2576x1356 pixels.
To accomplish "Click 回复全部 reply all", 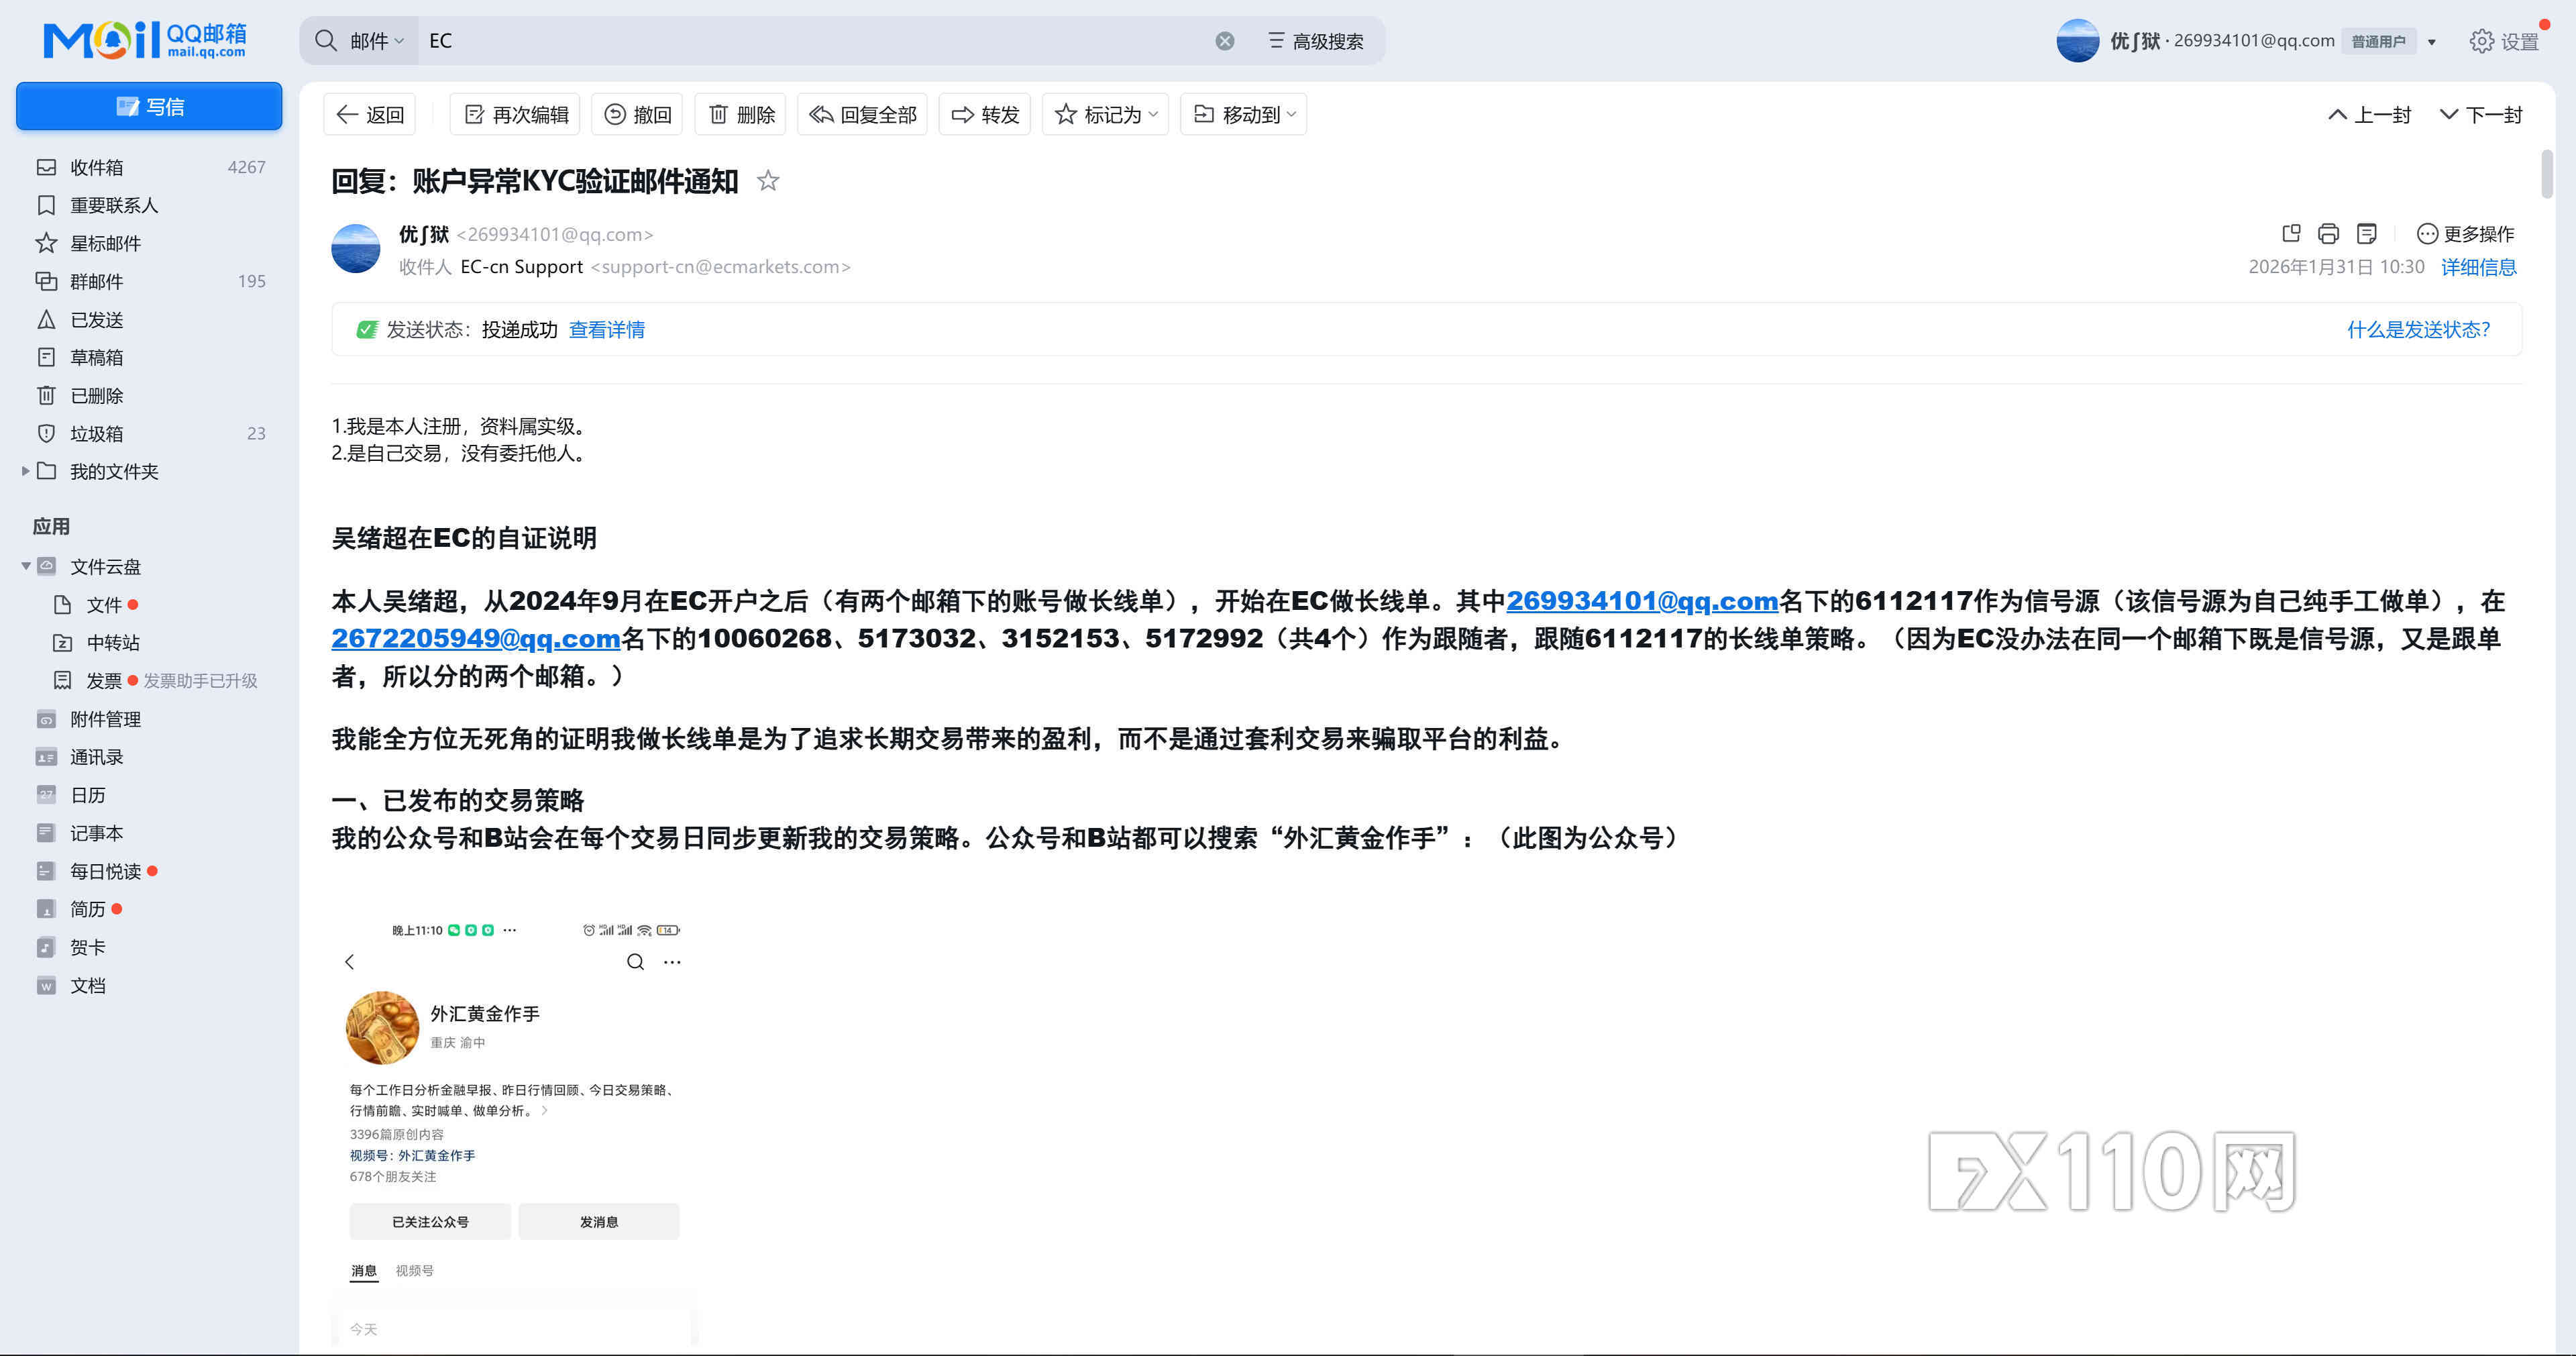I will pos(862,115).
